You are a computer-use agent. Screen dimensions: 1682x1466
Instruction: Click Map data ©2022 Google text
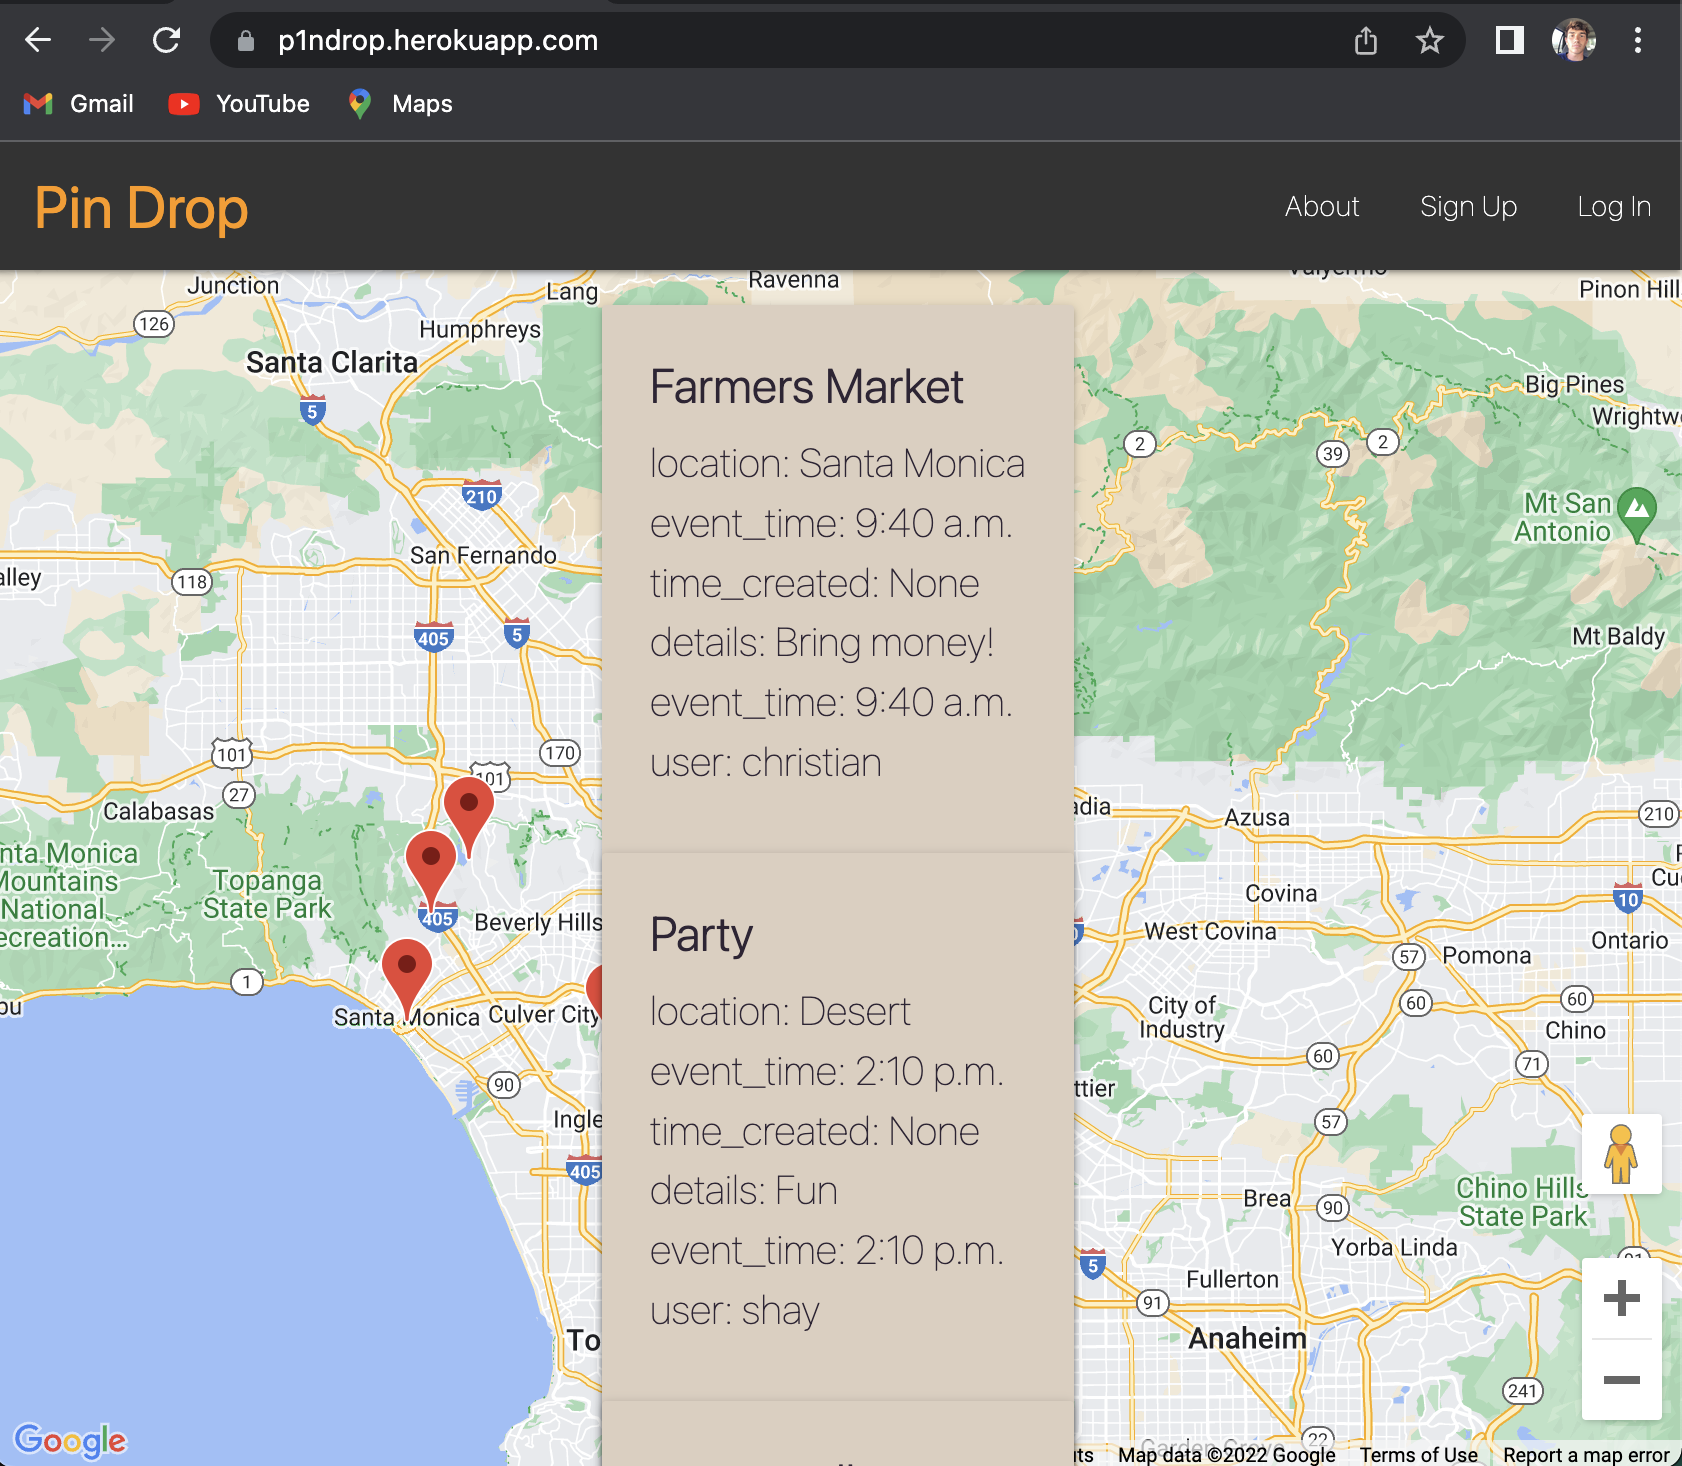1226,1455
